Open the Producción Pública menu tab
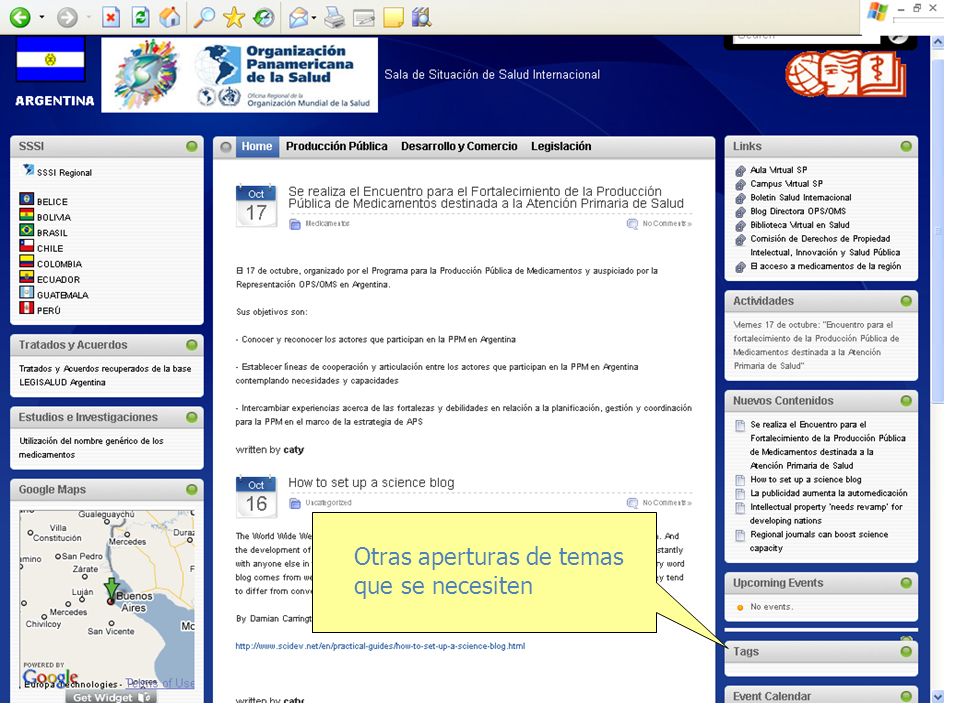Image resolution: width=960 pixels, height=720 pixels. pos(336,146)
